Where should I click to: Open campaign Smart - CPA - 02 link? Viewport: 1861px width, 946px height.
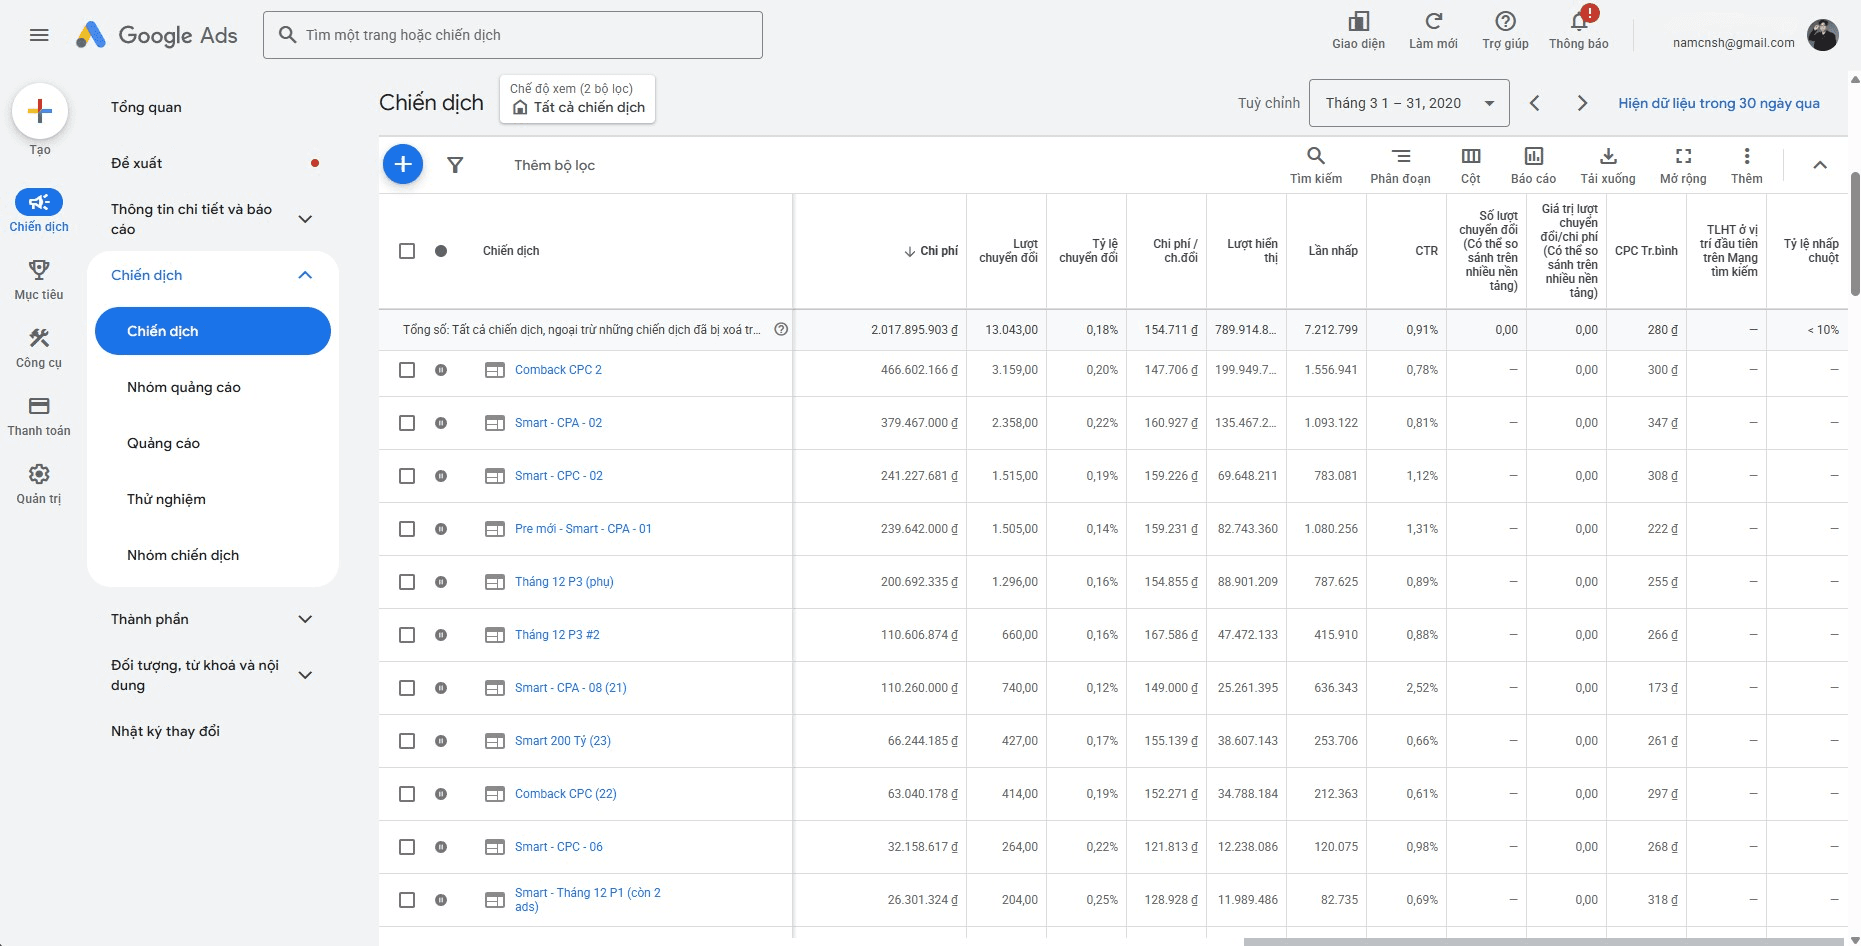click(558, 423)
